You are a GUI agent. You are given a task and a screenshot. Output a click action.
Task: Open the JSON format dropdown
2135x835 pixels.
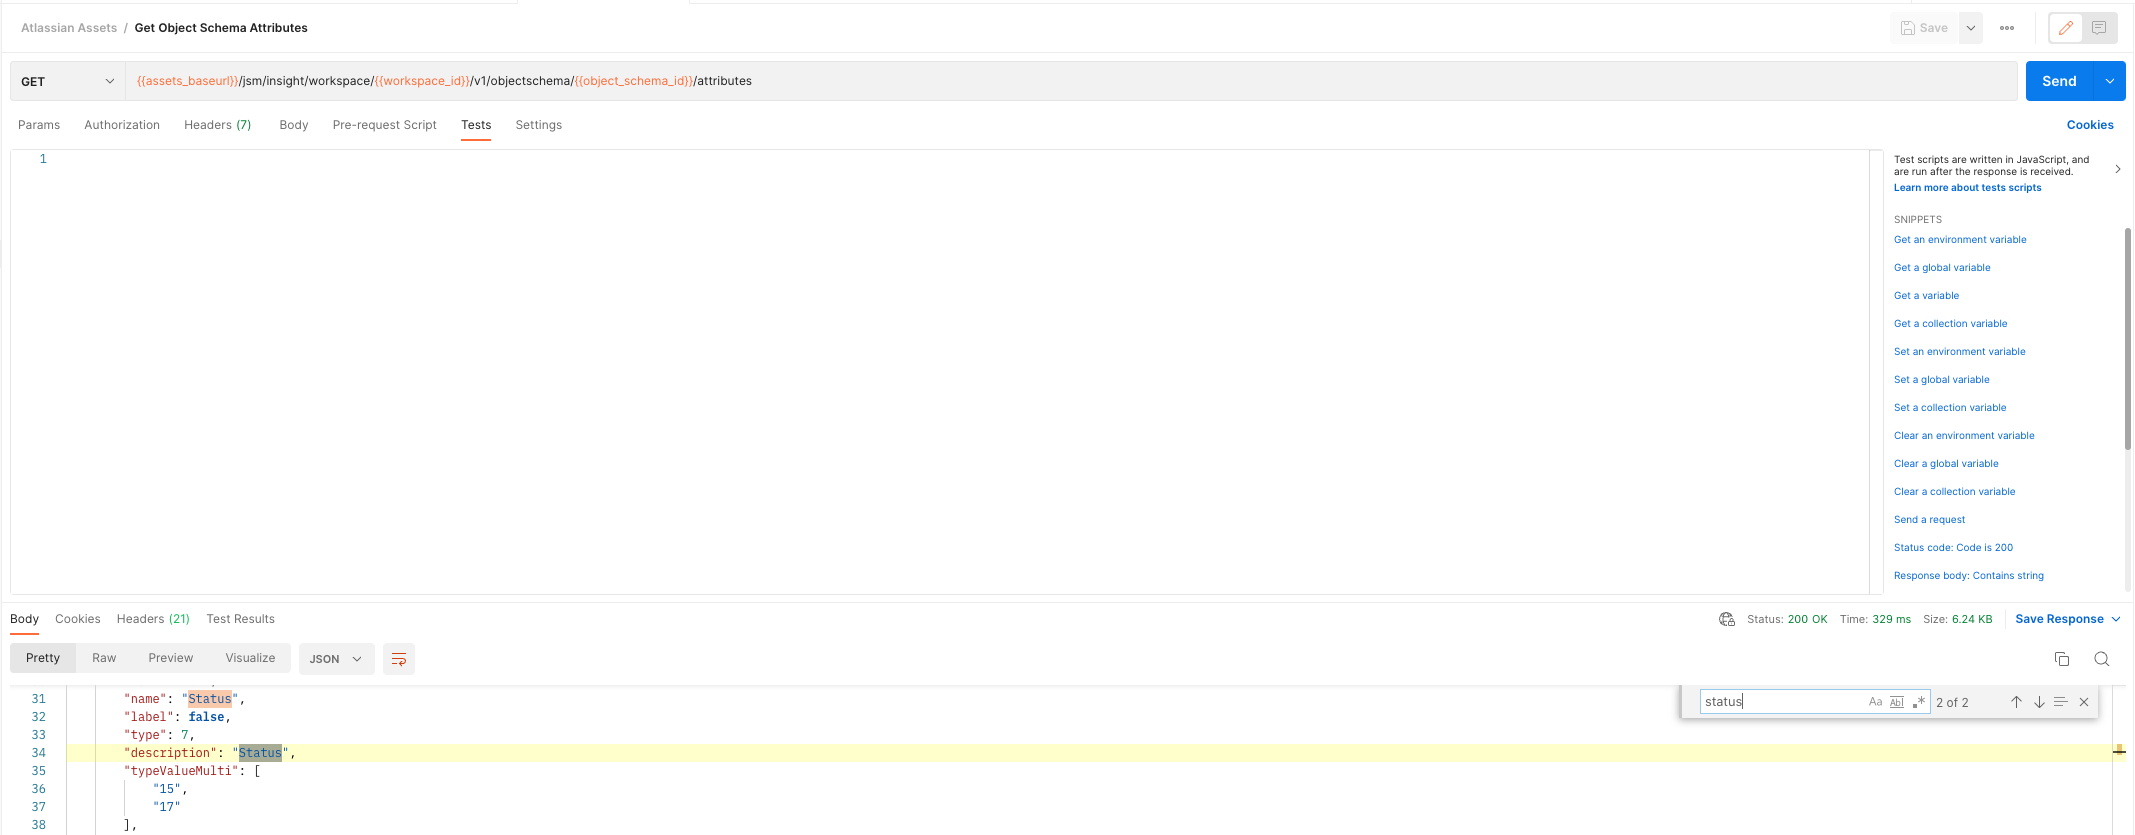coord(335,659)
